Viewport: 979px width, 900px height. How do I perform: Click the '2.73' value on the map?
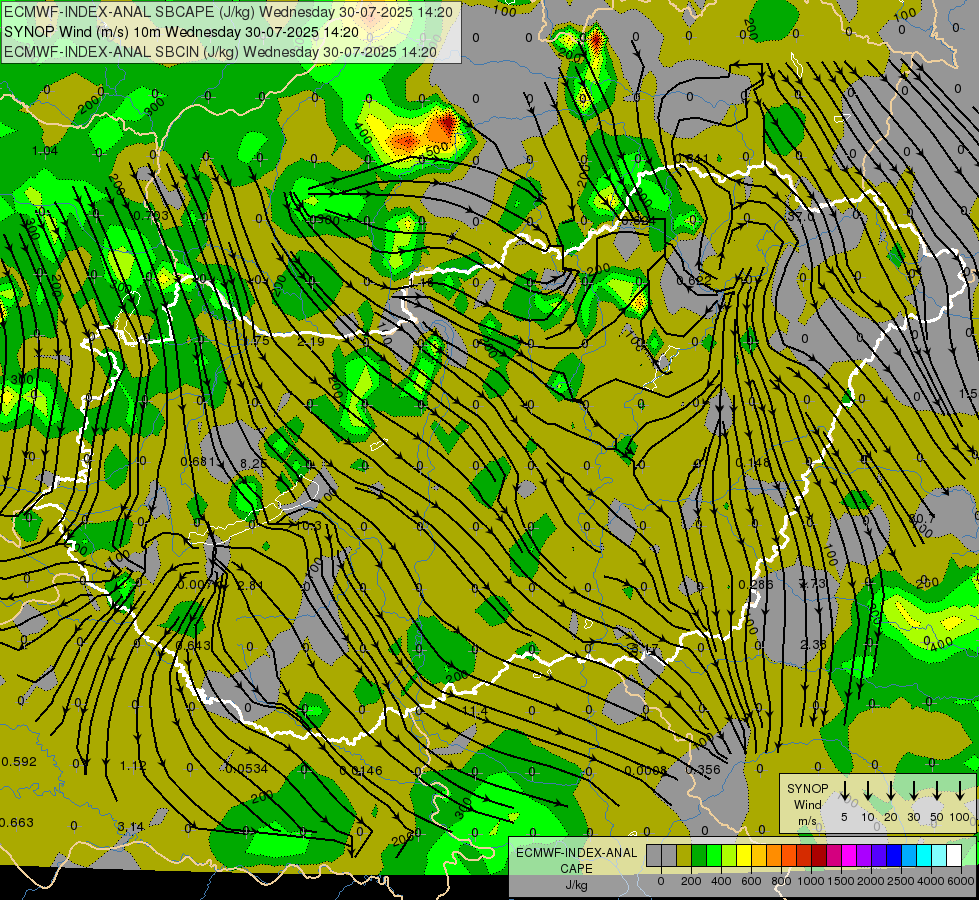(812, 583)
